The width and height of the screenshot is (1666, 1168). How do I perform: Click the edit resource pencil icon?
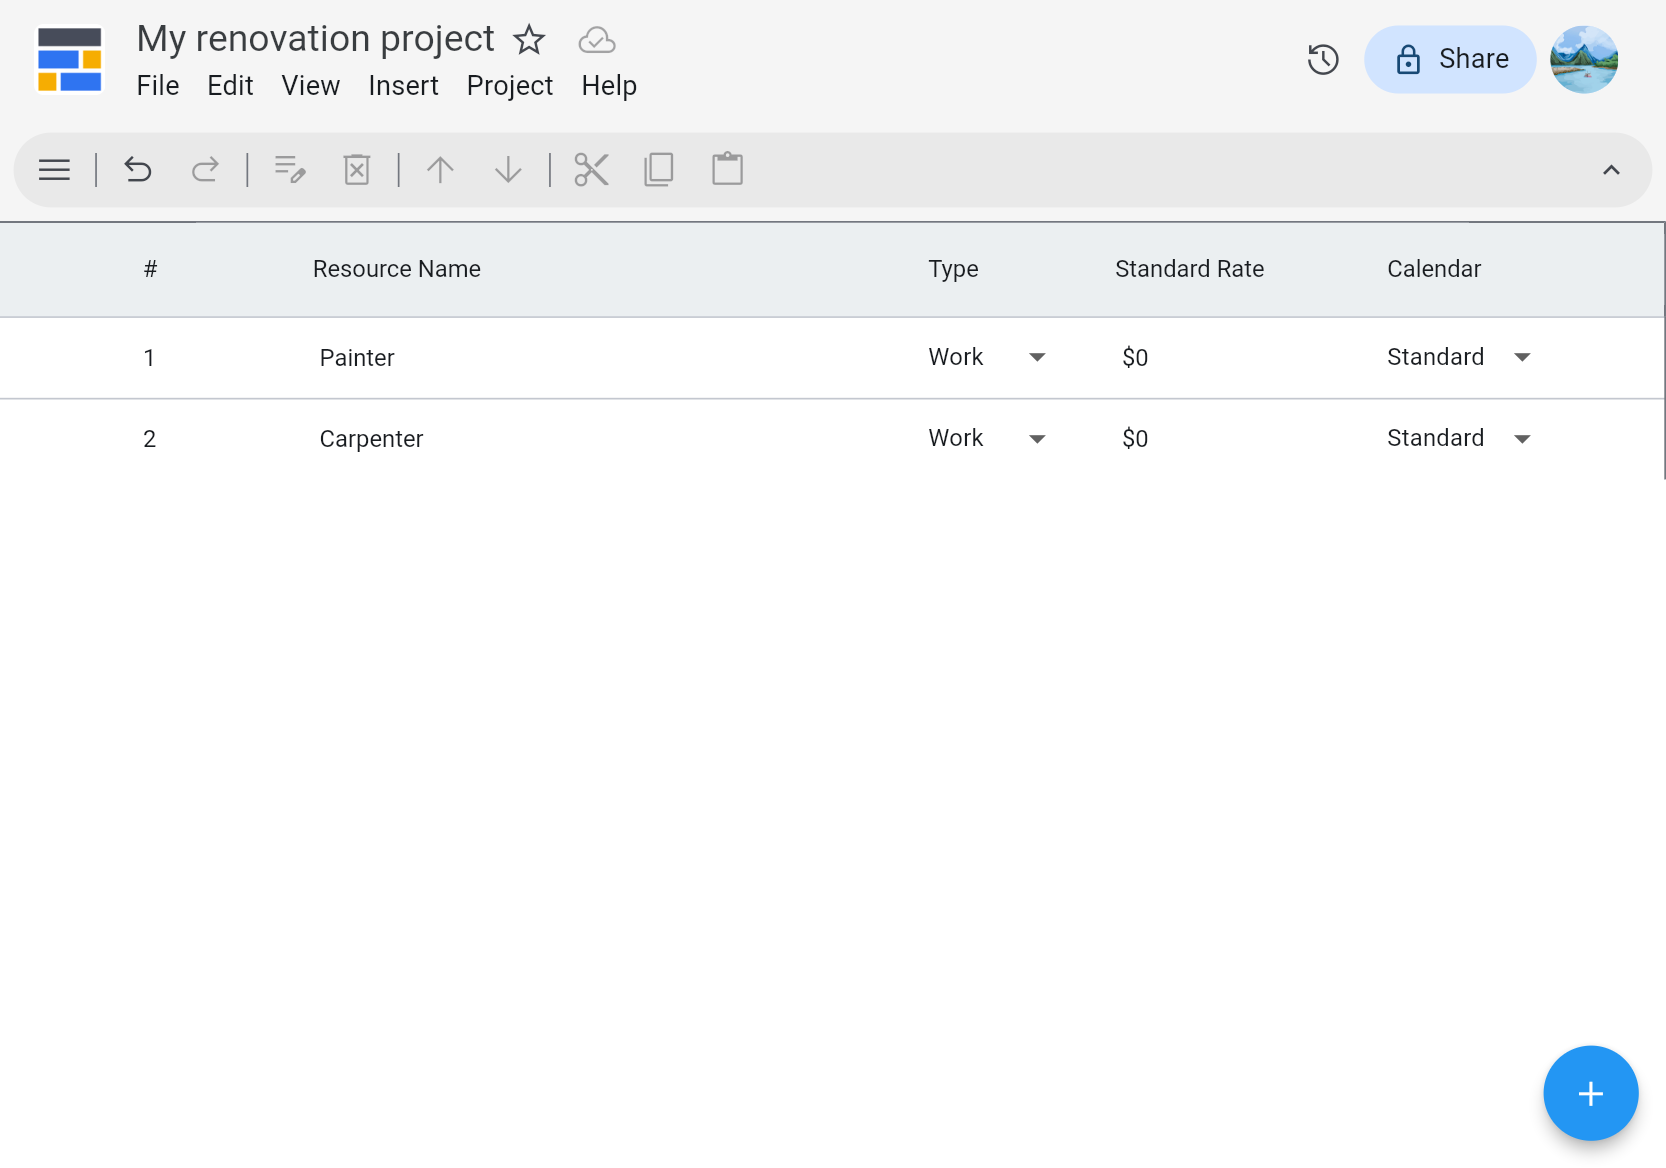point(290,170)
